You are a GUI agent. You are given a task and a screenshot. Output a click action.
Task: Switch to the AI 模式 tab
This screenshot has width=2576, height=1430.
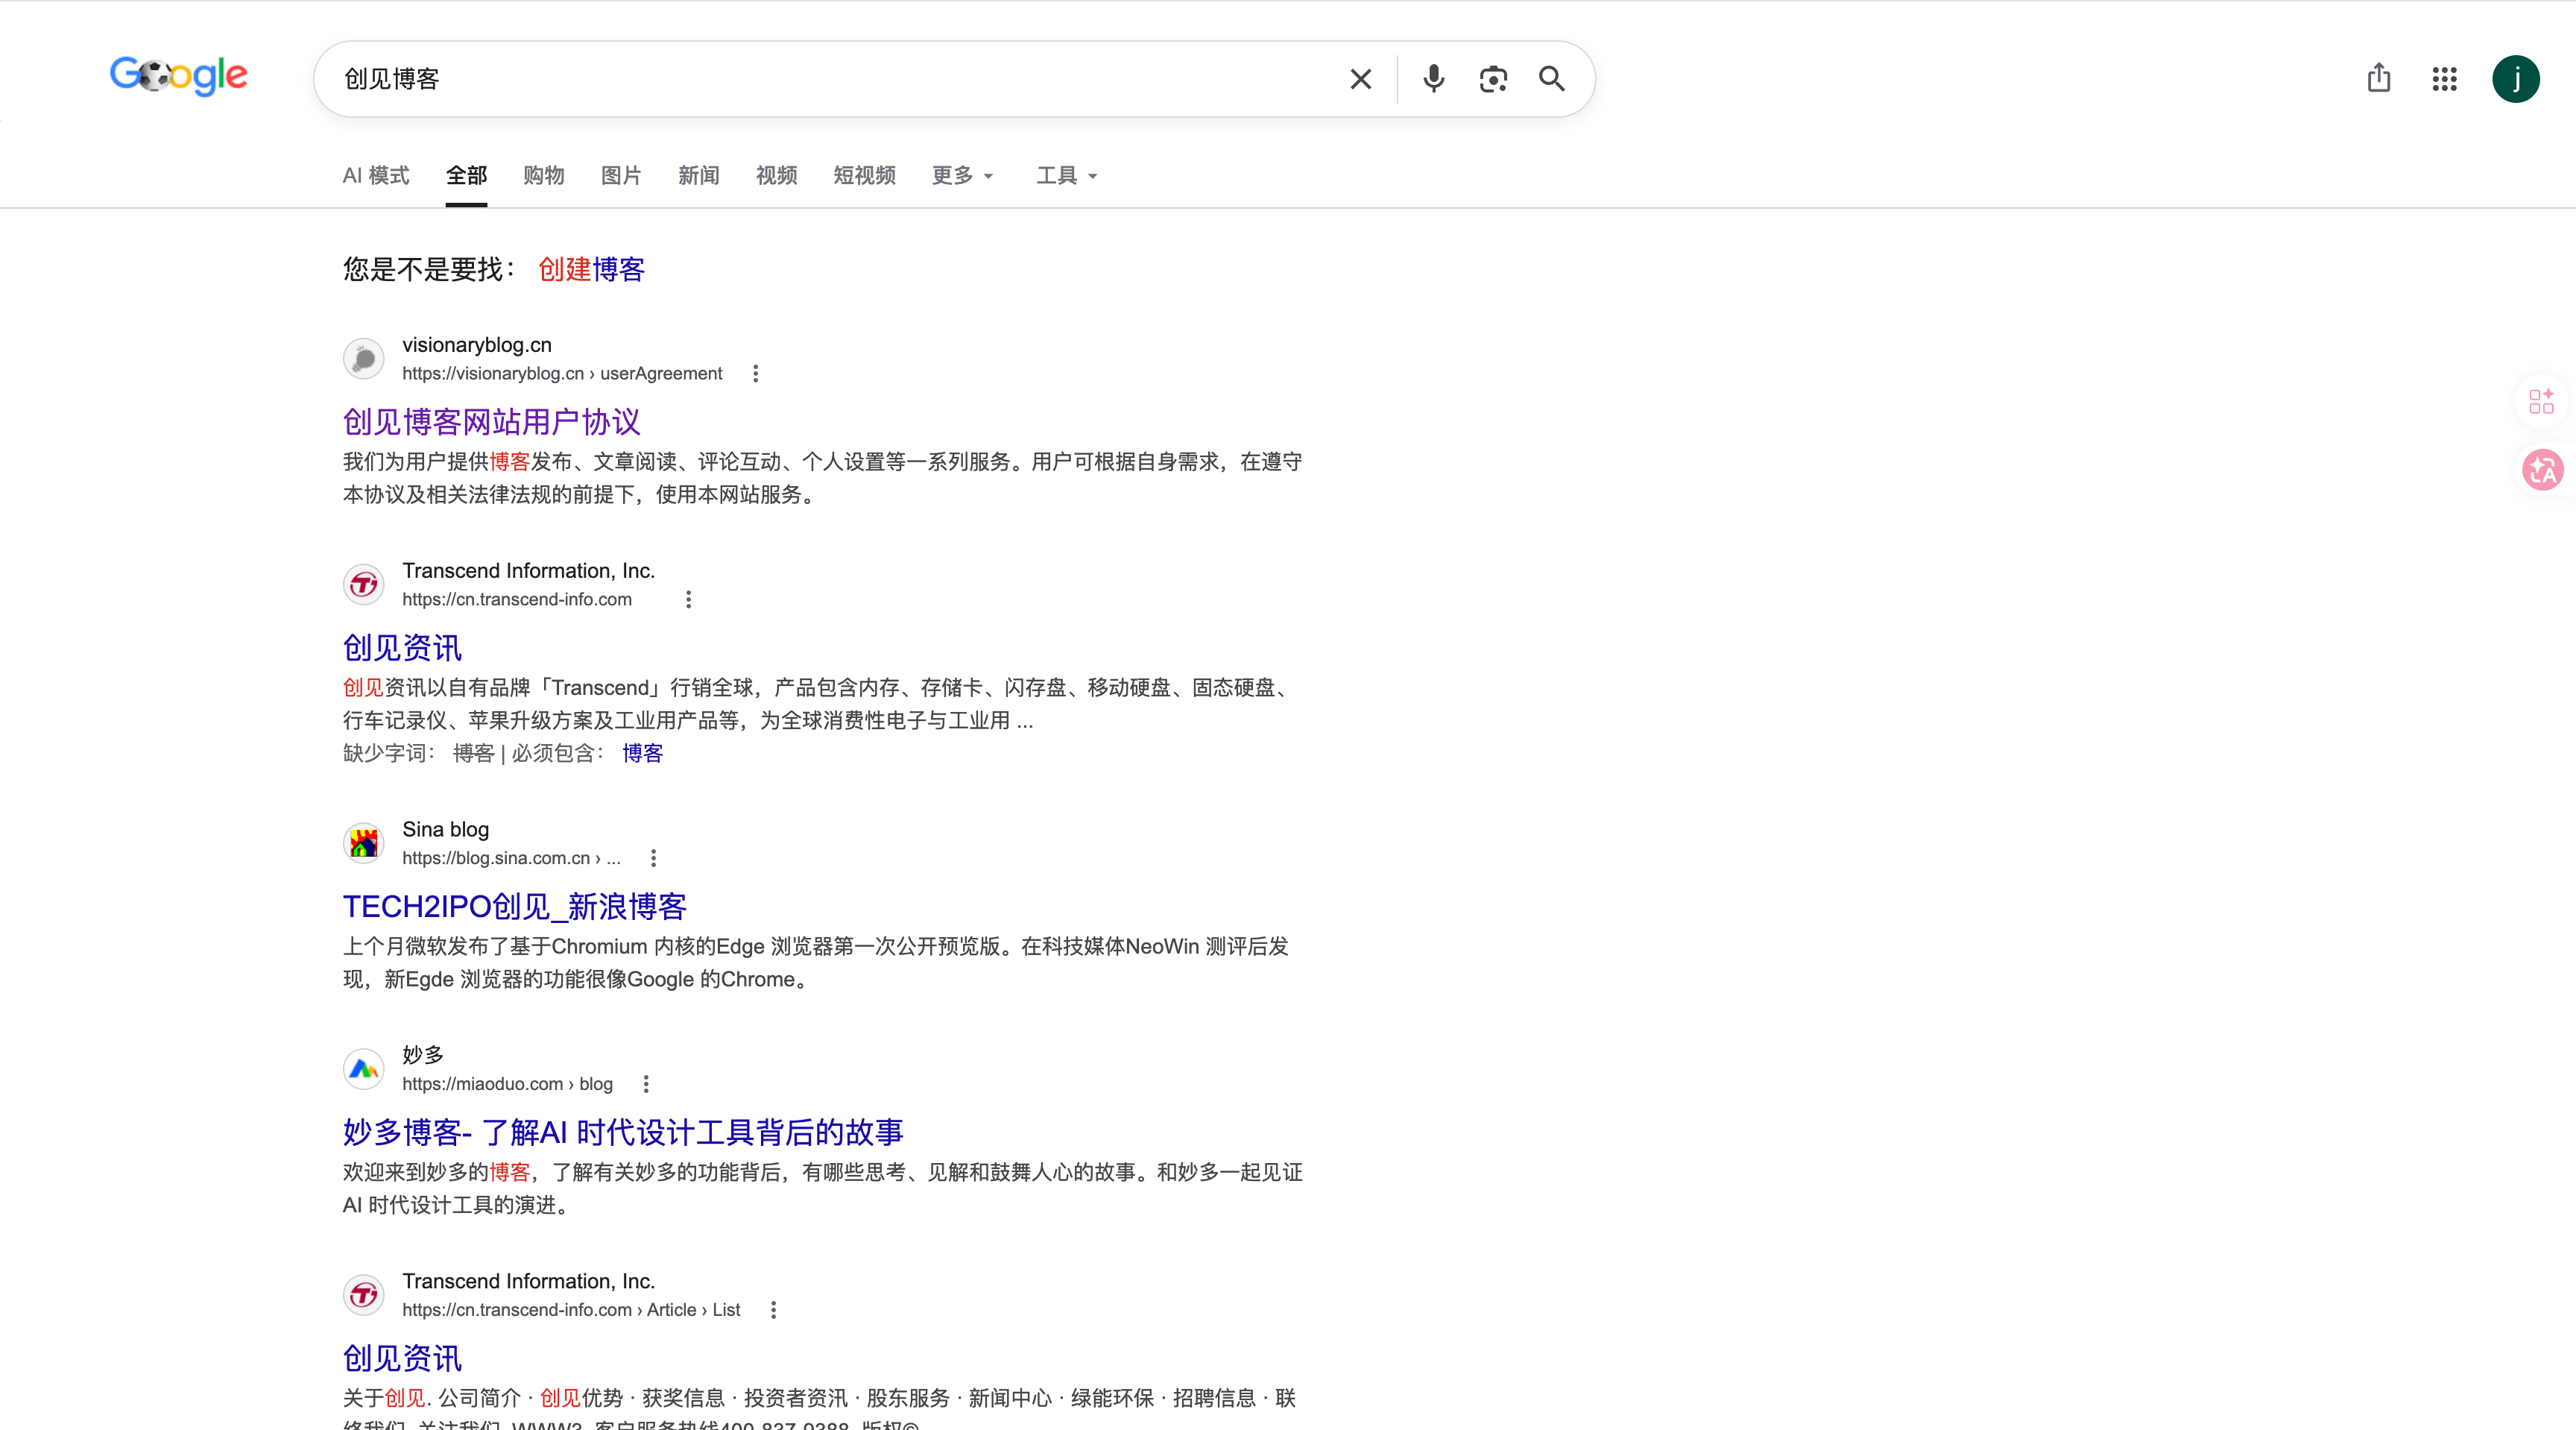(376, 176)
